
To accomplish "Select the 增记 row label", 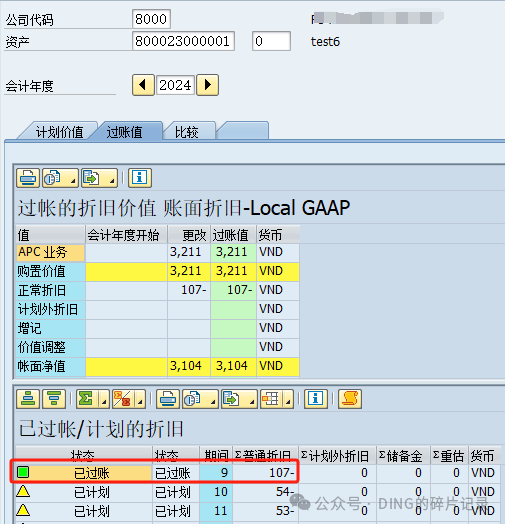I will point(50,328).
